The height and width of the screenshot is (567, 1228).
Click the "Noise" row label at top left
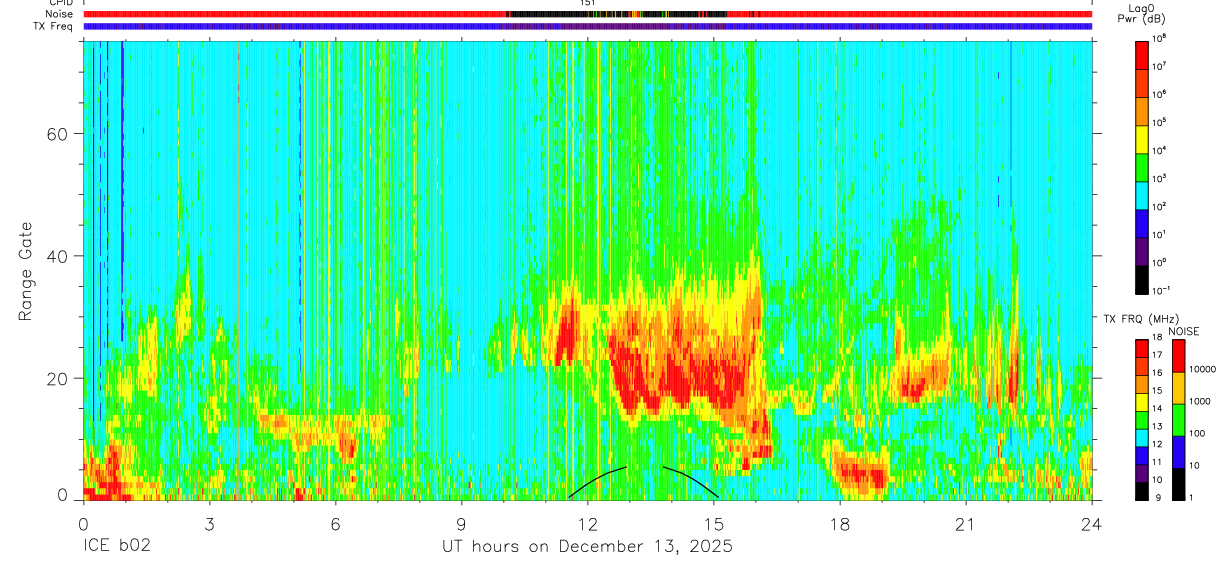pyautogui.click(x=59, y=14)
